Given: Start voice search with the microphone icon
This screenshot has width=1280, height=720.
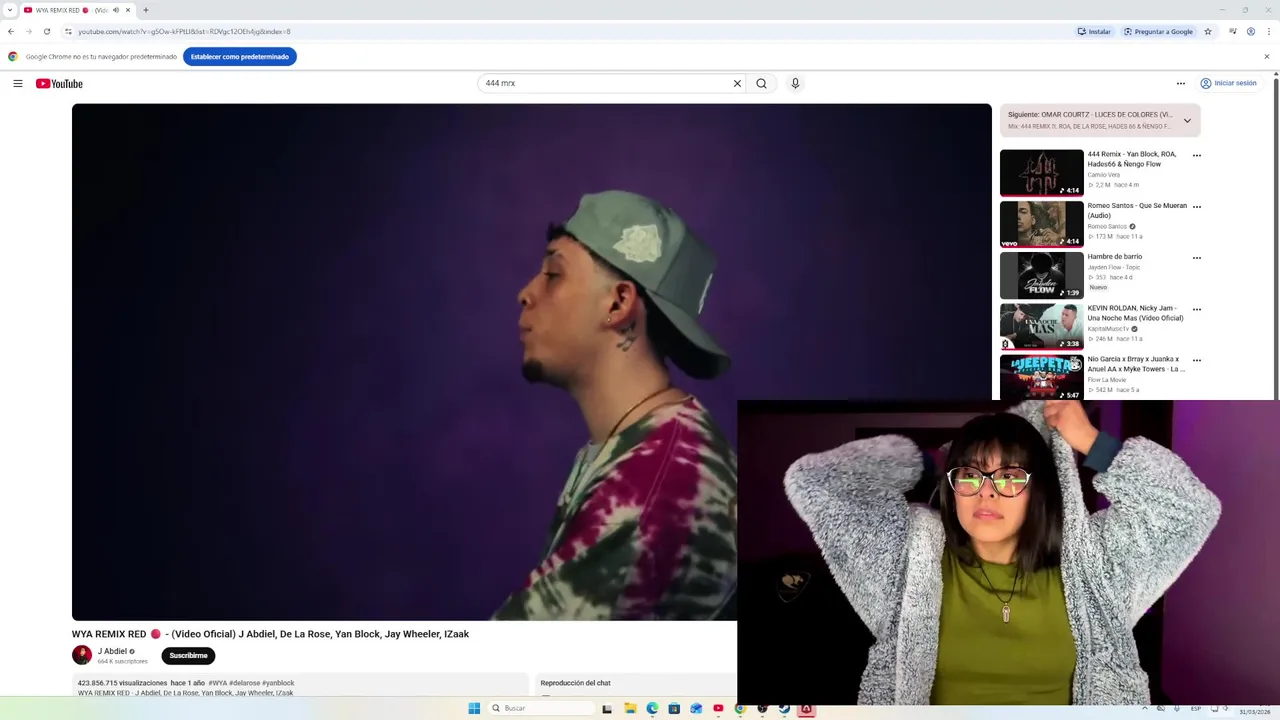Looking at the screenshot, I should point(795,84).
